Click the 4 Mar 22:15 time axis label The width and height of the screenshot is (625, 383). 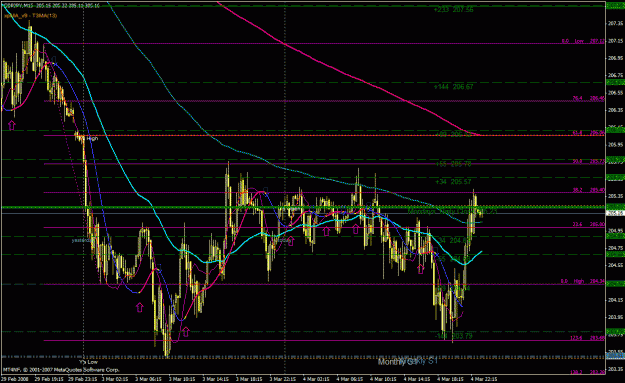click(483, 379)
